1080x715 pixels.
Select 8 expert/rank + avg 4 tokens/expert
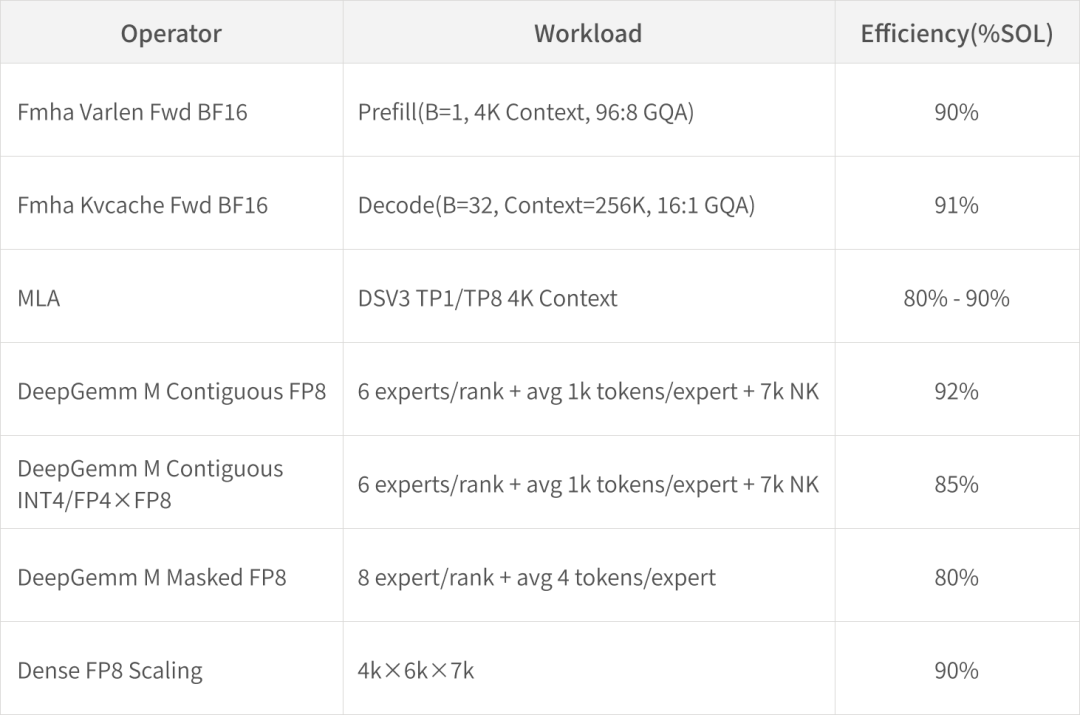pos(537,577)
